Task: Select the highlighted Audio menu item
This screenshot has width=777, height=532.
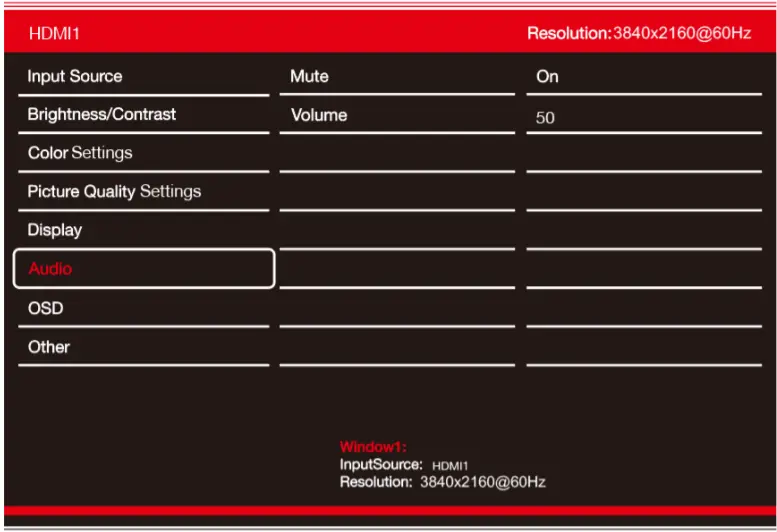Action: 144,268
